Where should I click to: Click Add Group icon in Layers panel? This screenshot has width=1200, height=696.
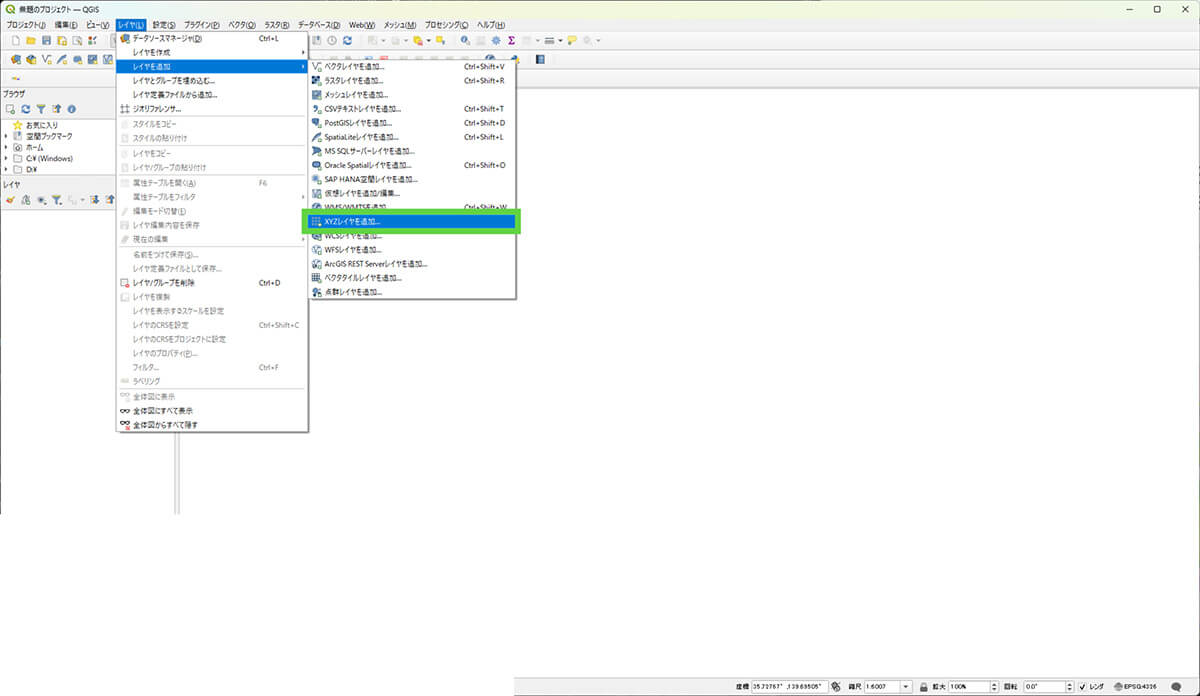[x=26, y=200]
